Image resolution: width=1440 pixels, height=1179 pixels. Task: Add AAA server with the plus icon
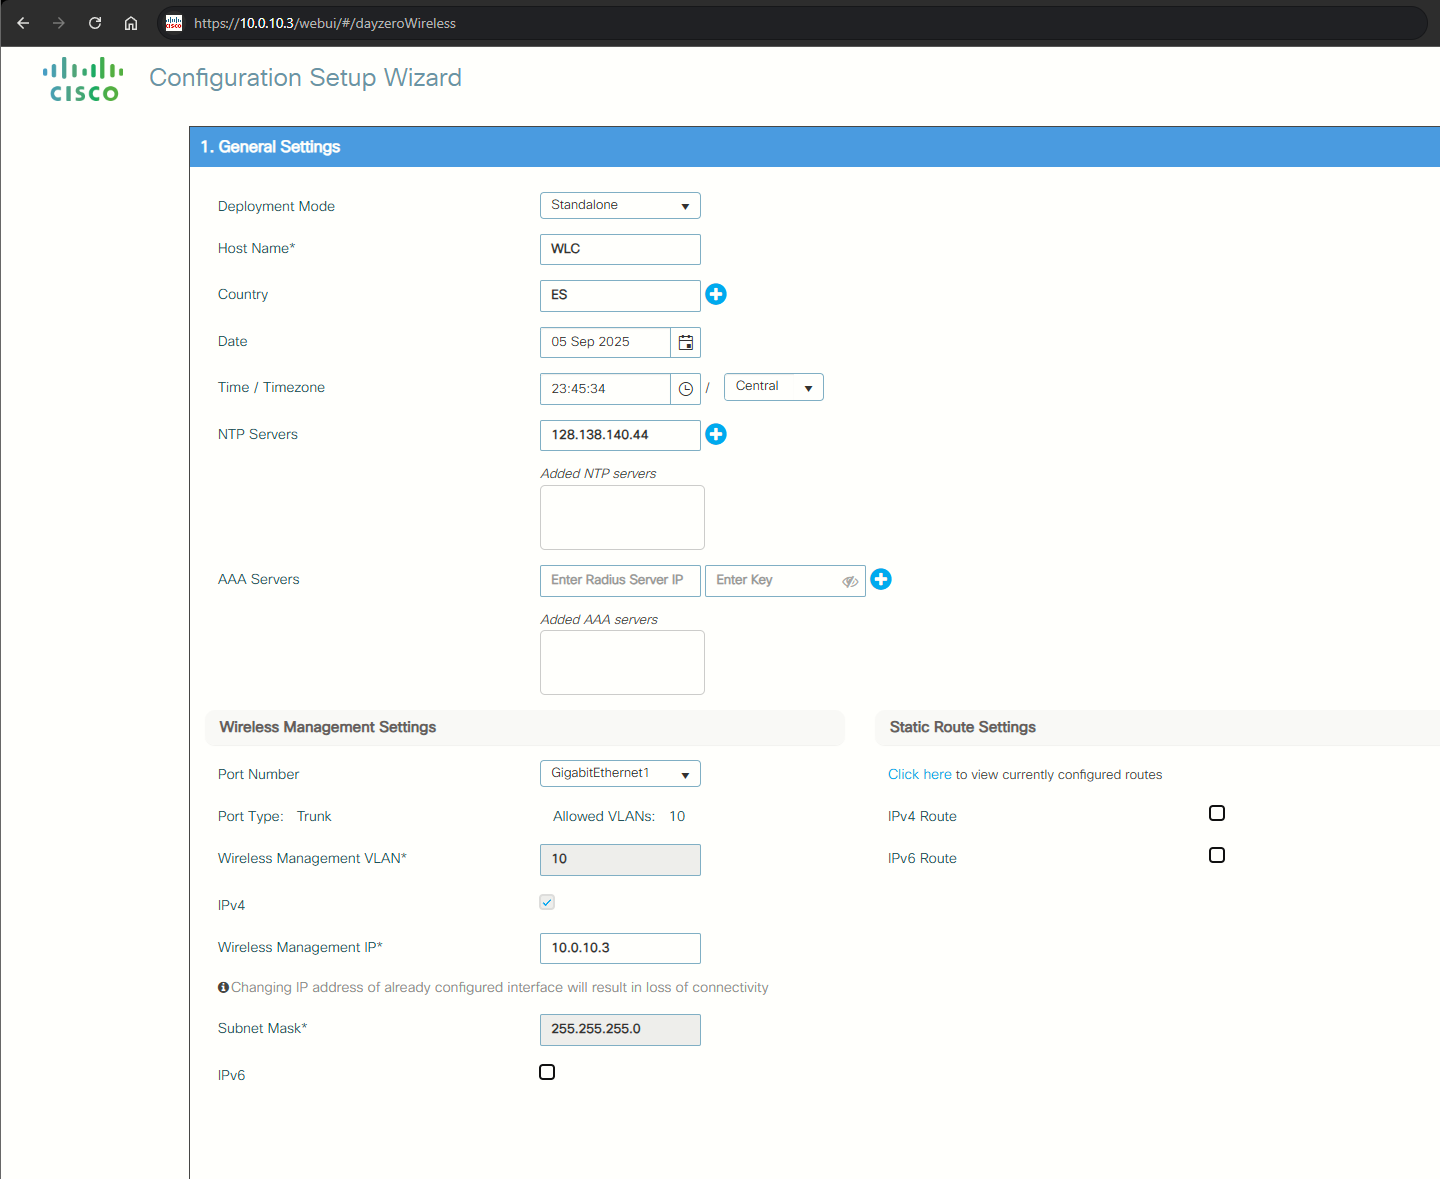(x=881, y=579)
